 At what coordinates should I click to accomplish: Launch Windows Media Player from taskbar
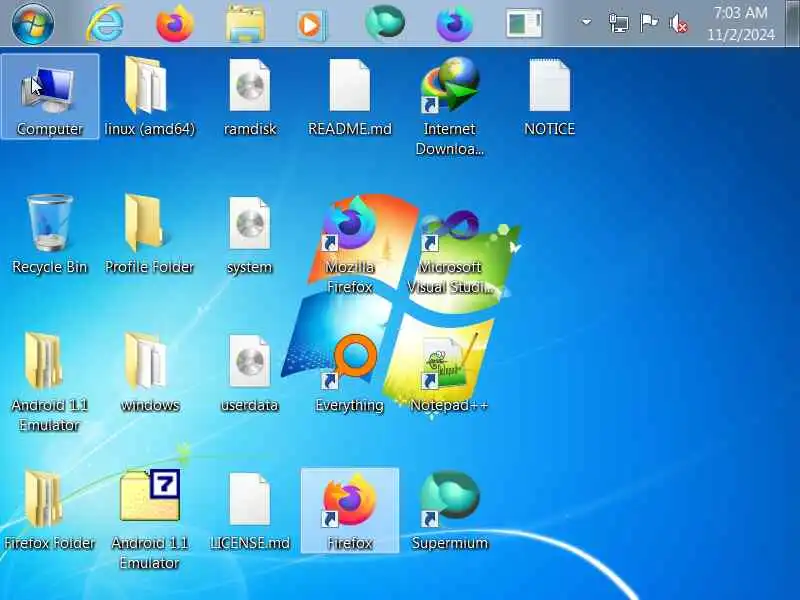click(311, 23)
